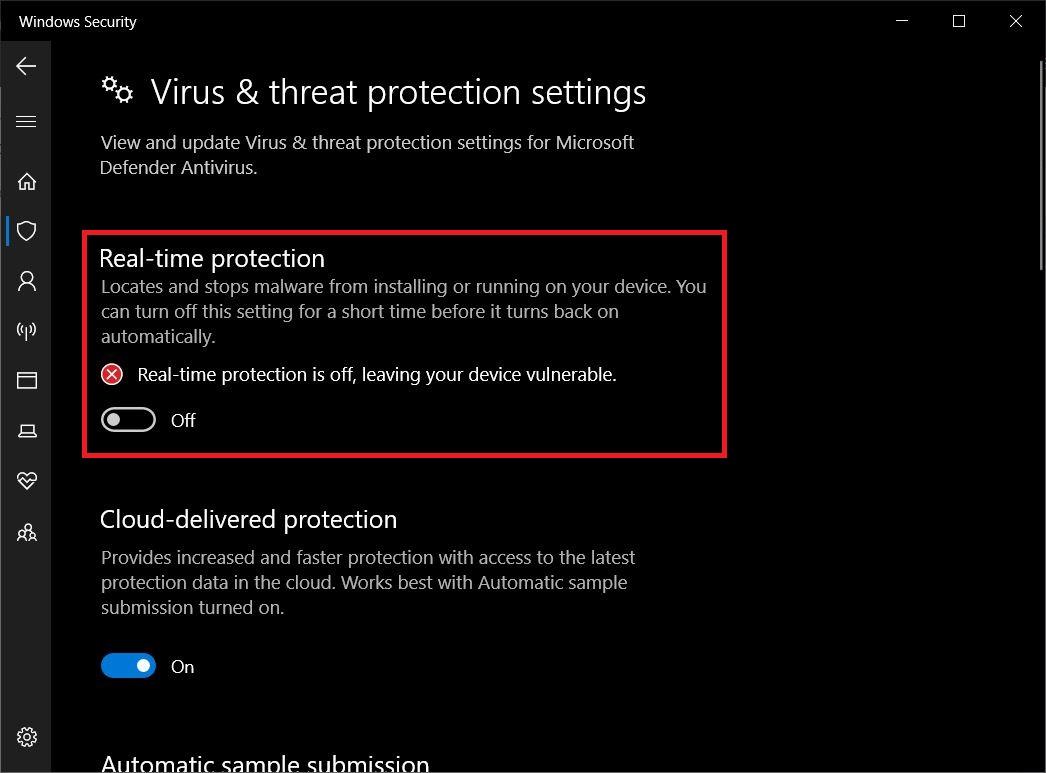Open Firewall & network protection icon

click(x=27, y=330)
